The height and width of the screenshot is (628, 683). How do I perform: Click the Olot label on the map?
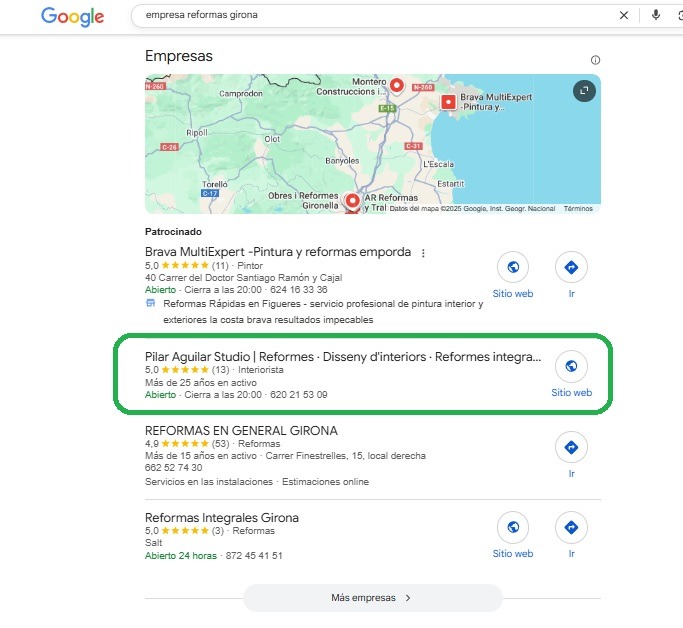272,139
